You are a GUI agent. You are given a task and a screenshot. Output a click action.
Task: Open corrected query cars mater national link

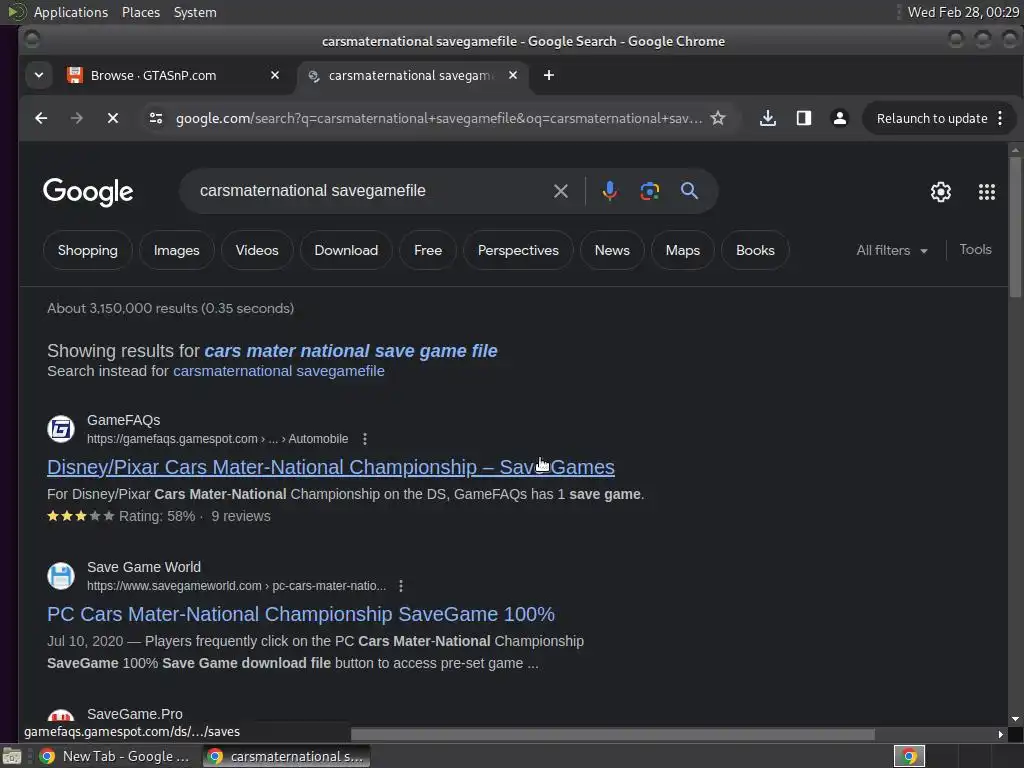tap(351, 351)
